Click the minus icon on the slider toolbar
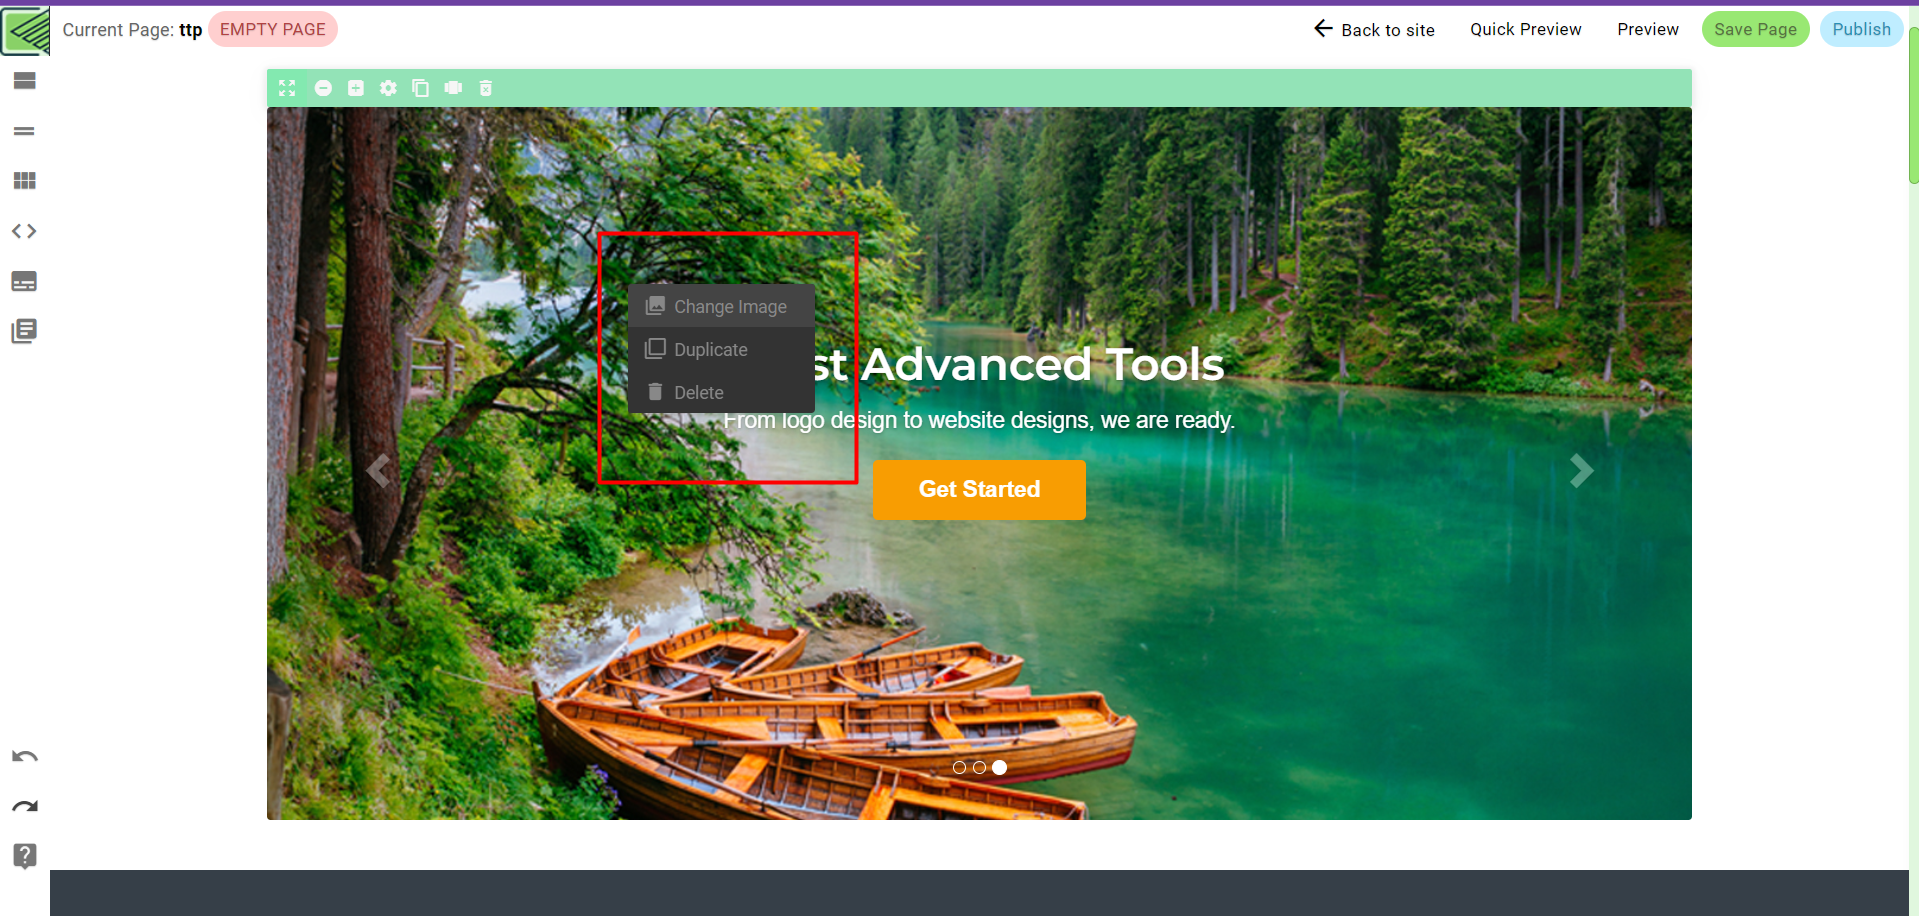Viewport: 1919px width, 916px height. (x=322, y=88)
